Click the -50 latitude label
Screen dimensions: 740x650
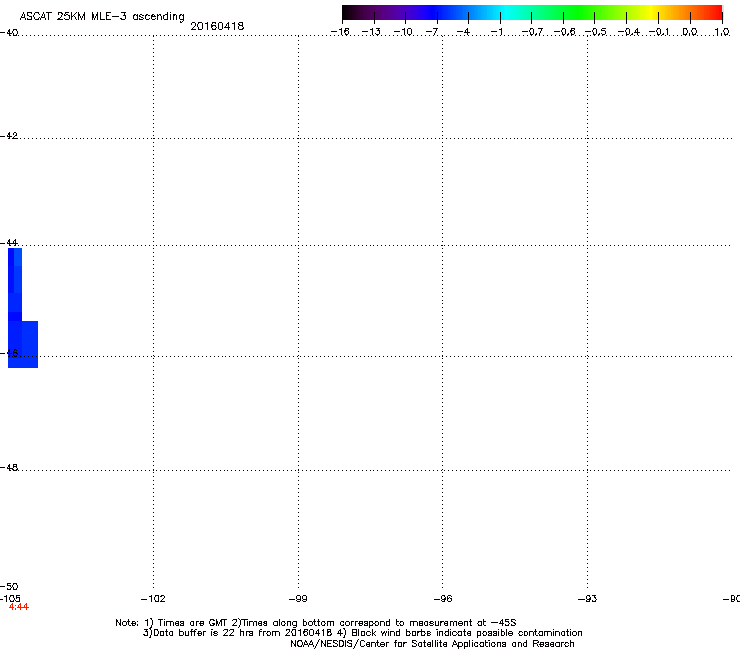point(9,586)
